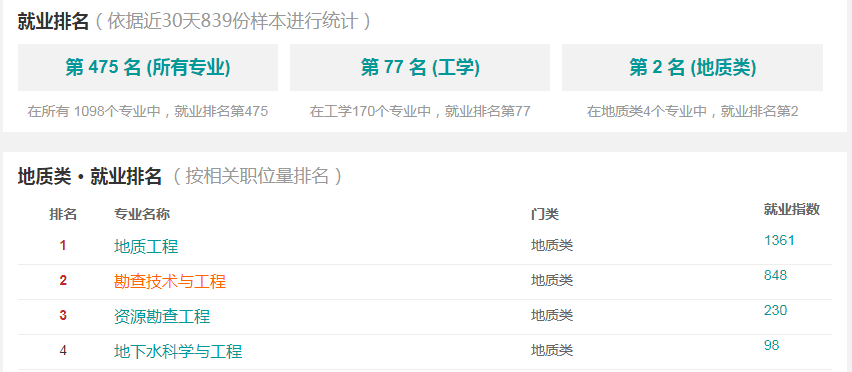Open the 资源勘查工程 major link

[x=162, y=316]
